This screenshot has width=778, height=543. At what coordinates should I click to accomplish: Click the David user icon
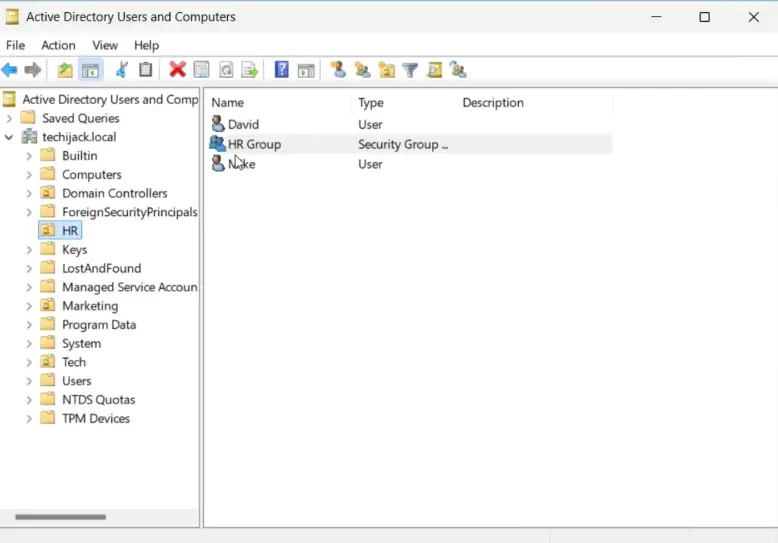[x=218, y=124]
